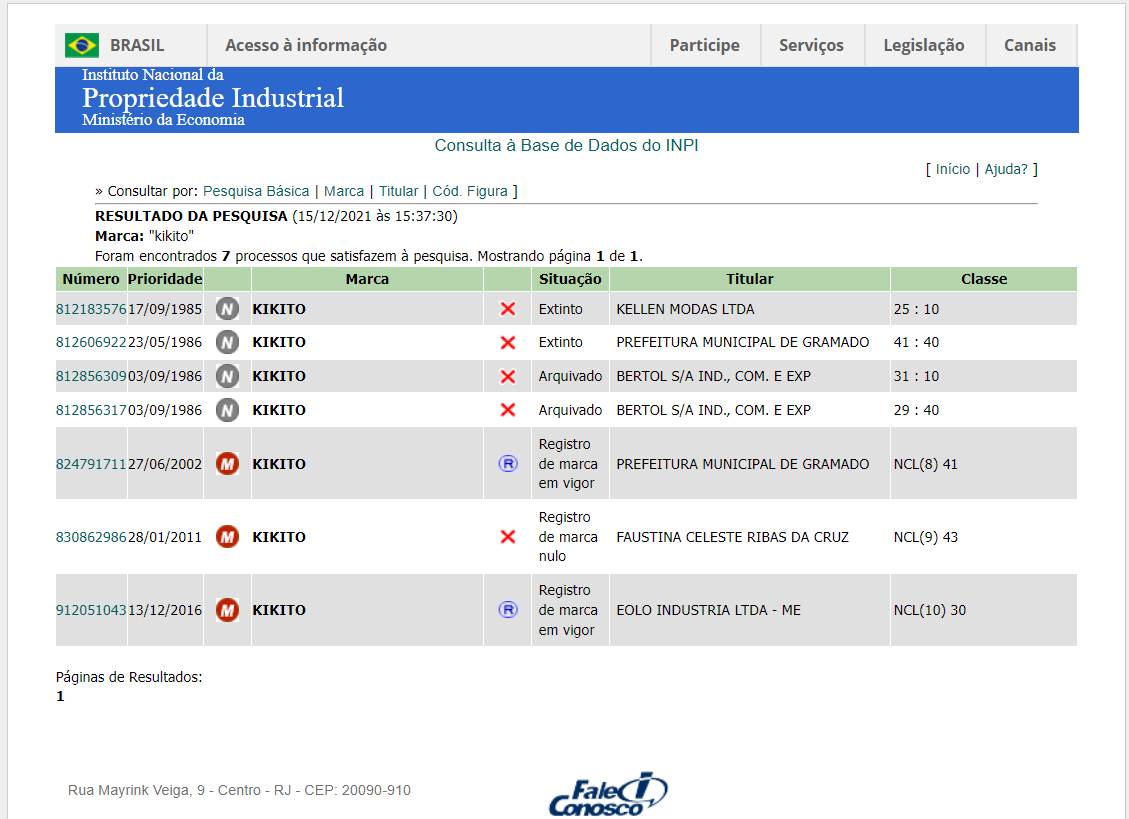Go to Início link
Viewport: 1129px width, 819px height.
[953, 169]
